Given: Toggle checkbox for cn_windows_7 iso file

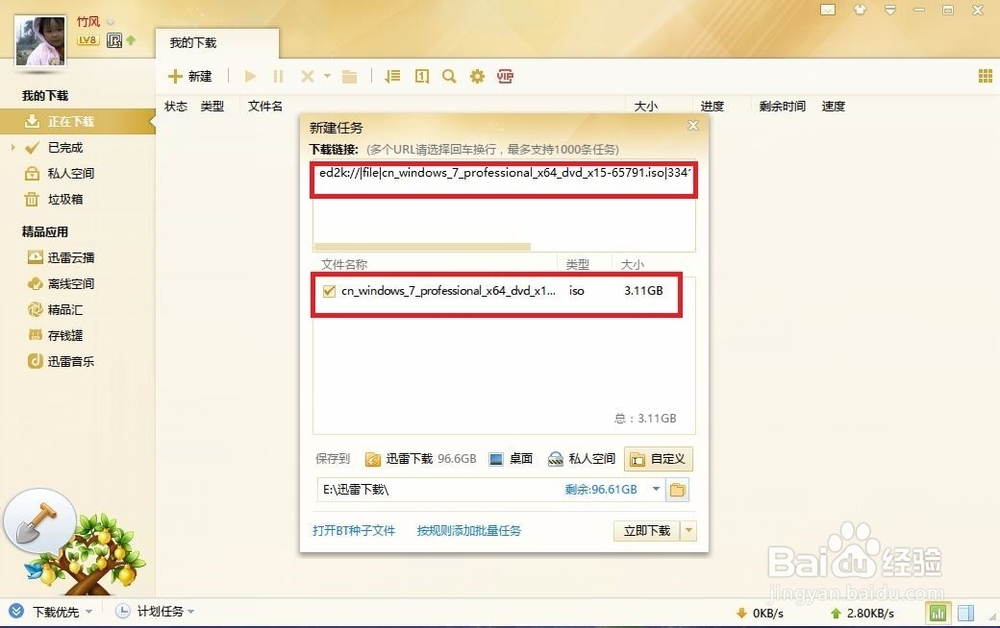Looking at the screenshot, I should pyautogui.click(x=329, y=291).
